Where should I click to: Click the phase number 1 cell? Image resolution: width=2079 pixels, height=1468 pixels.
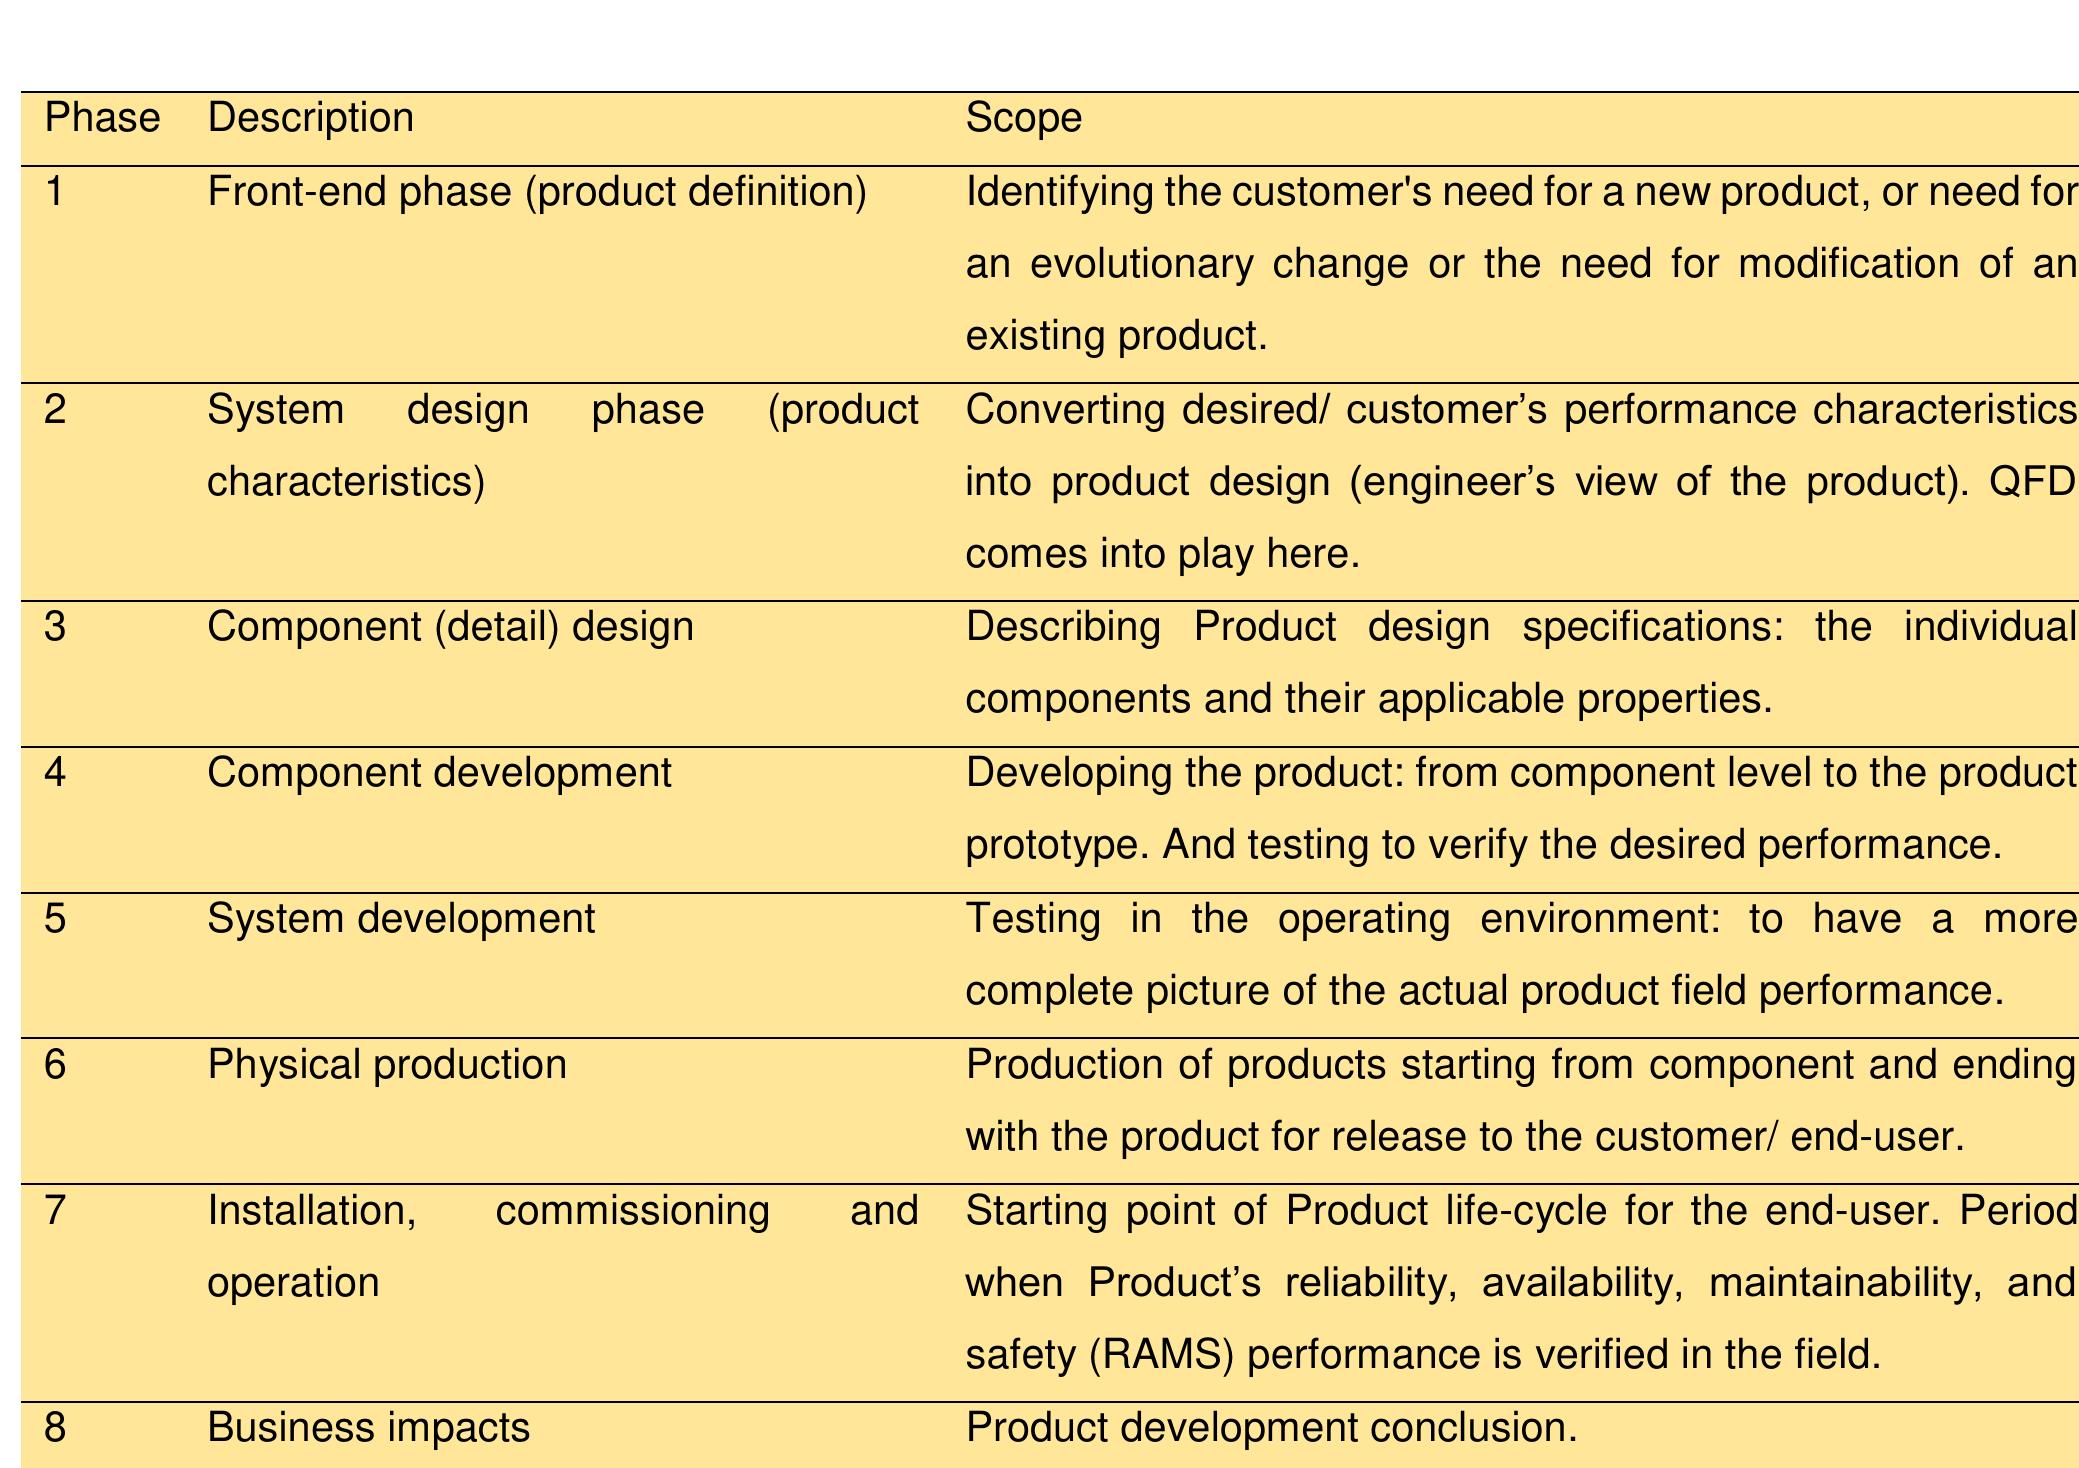(x=52, y=192)
